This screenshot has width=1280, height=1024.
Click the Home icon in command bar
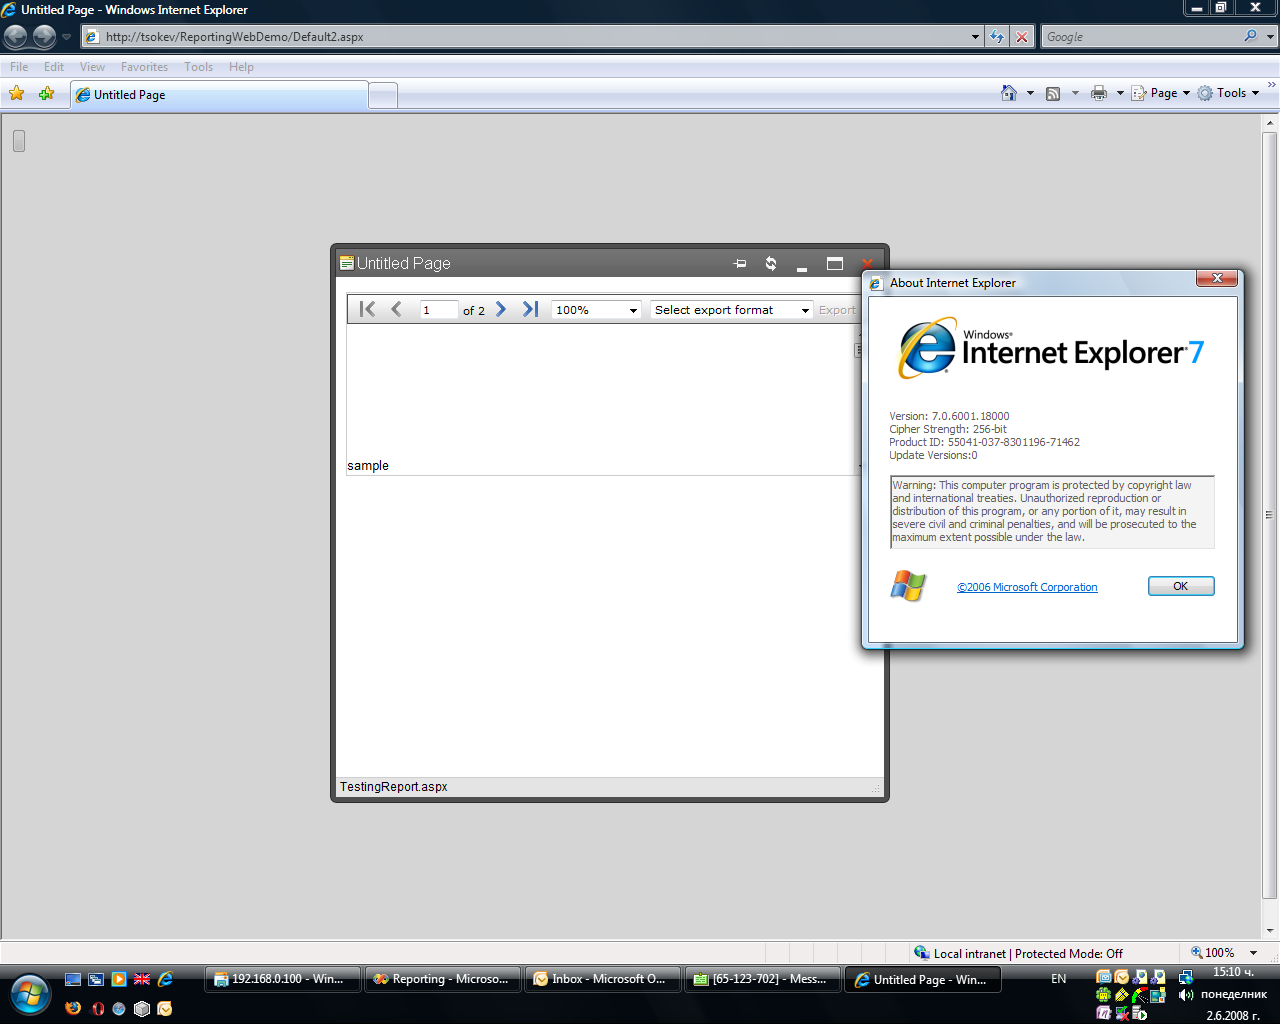coord(1009,93)
